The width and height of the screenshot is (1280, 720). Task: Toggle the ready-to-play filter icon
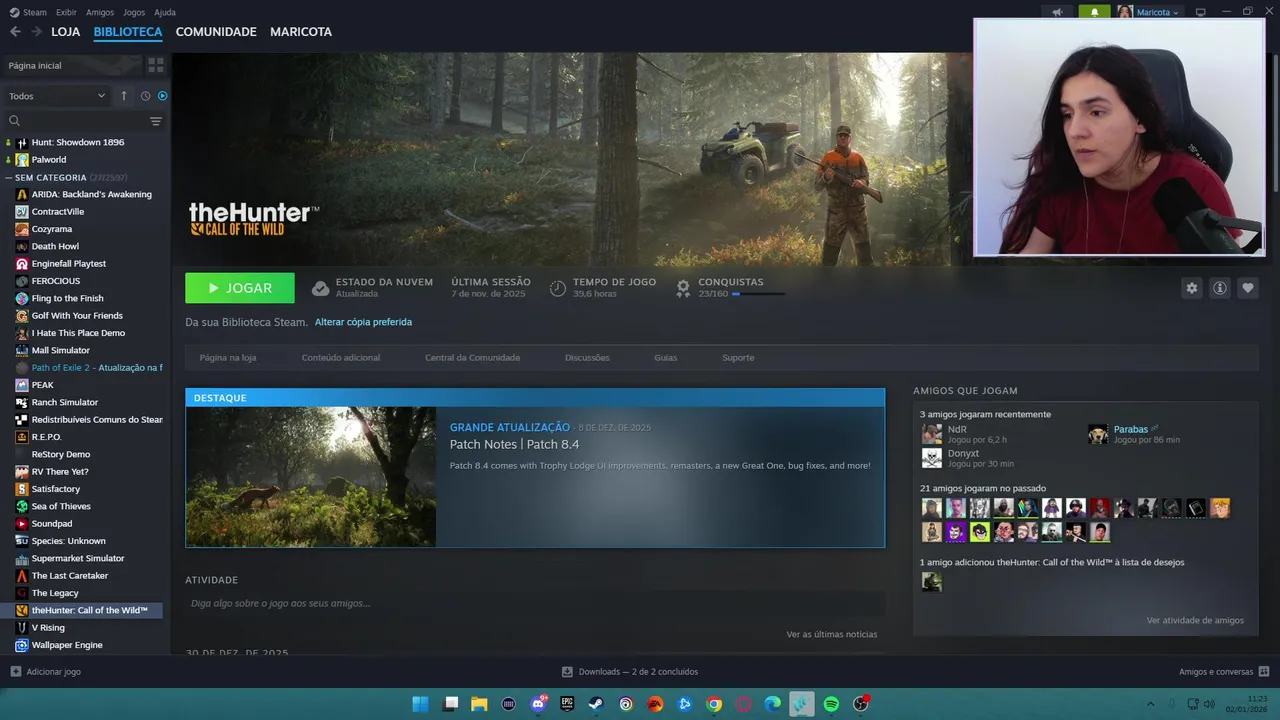(x=163, y=96)
